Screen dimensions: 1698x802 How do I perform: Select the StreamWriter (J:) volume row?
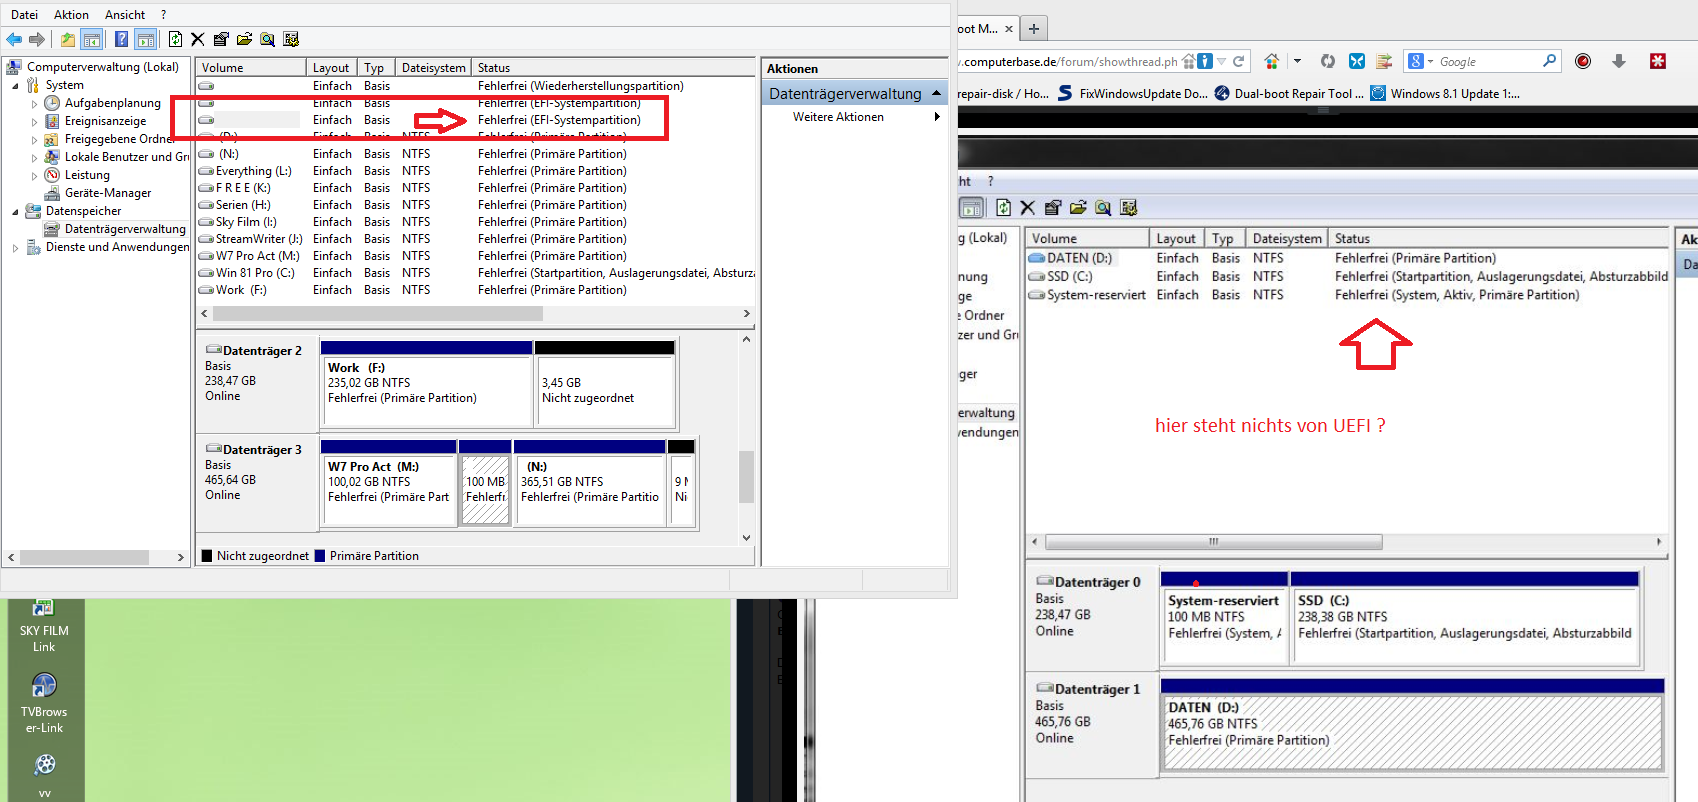475,239
